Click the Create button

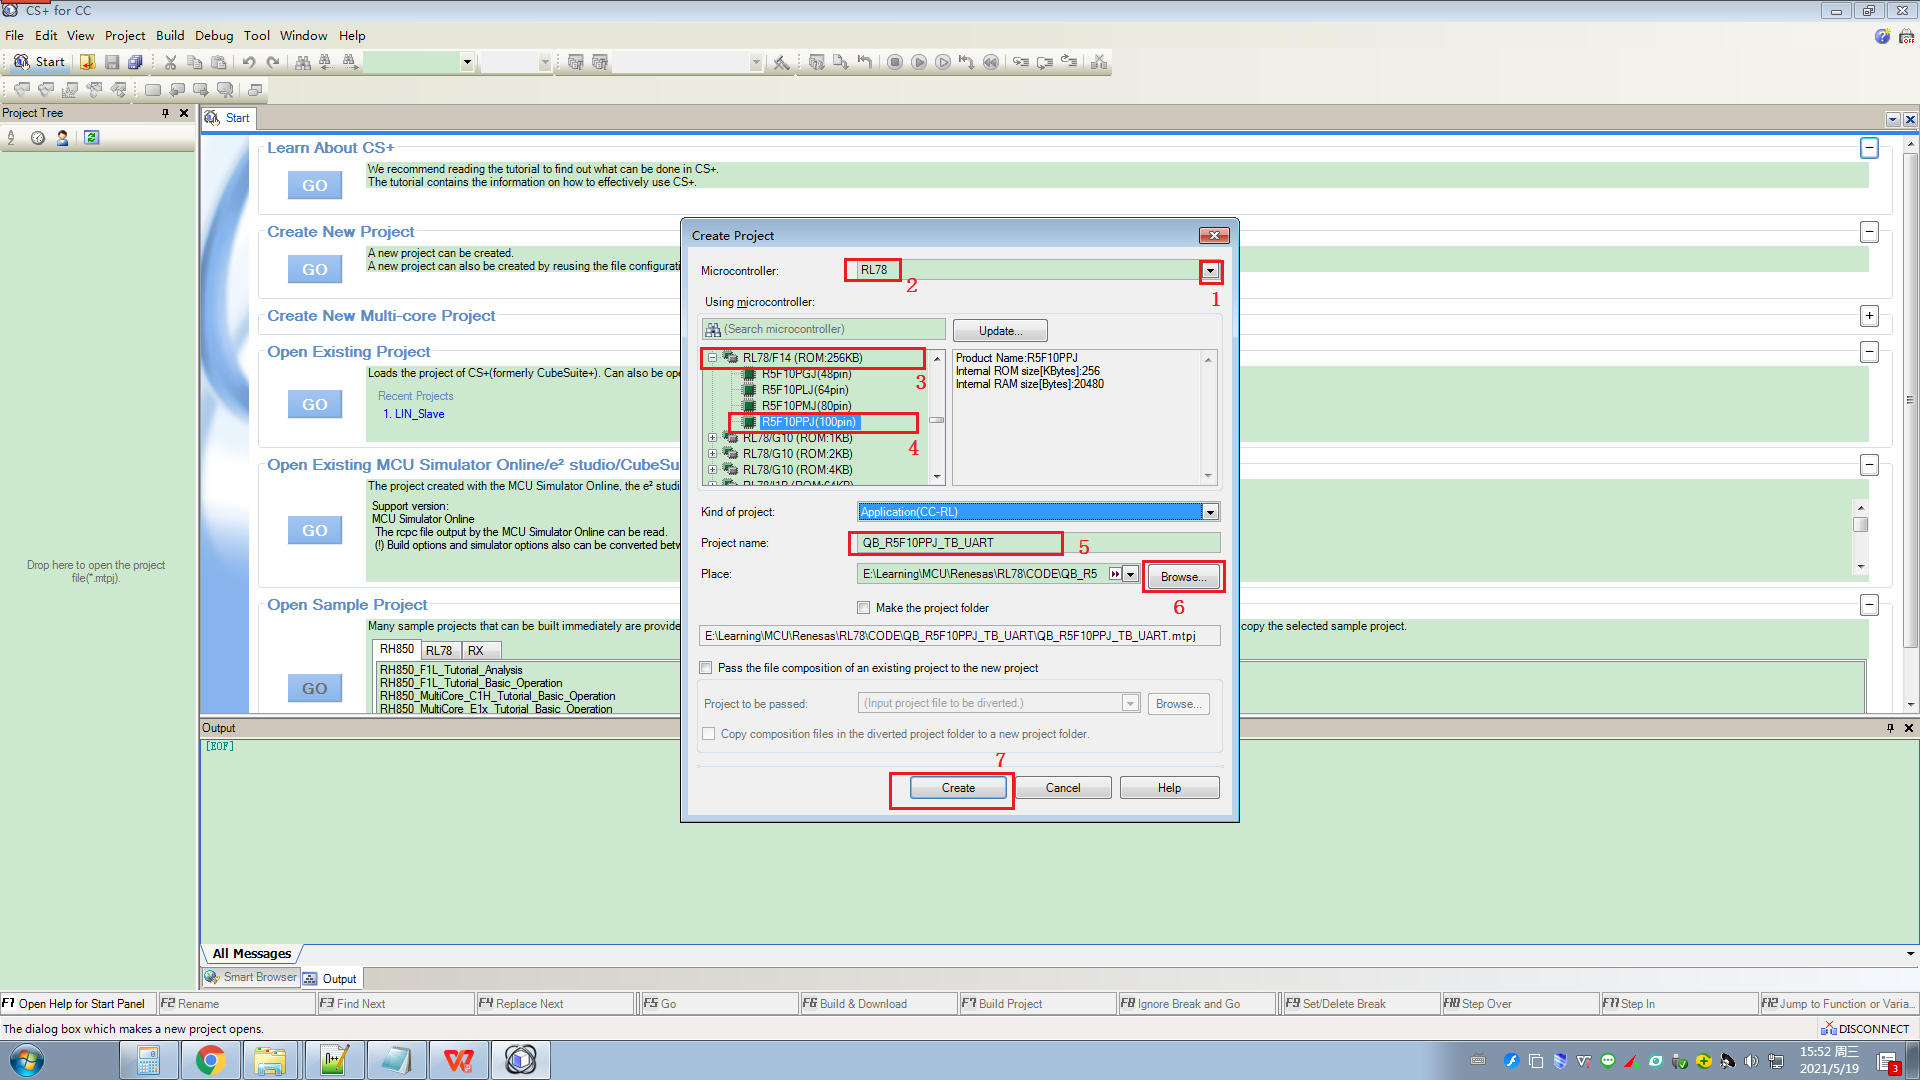point(958,788)
